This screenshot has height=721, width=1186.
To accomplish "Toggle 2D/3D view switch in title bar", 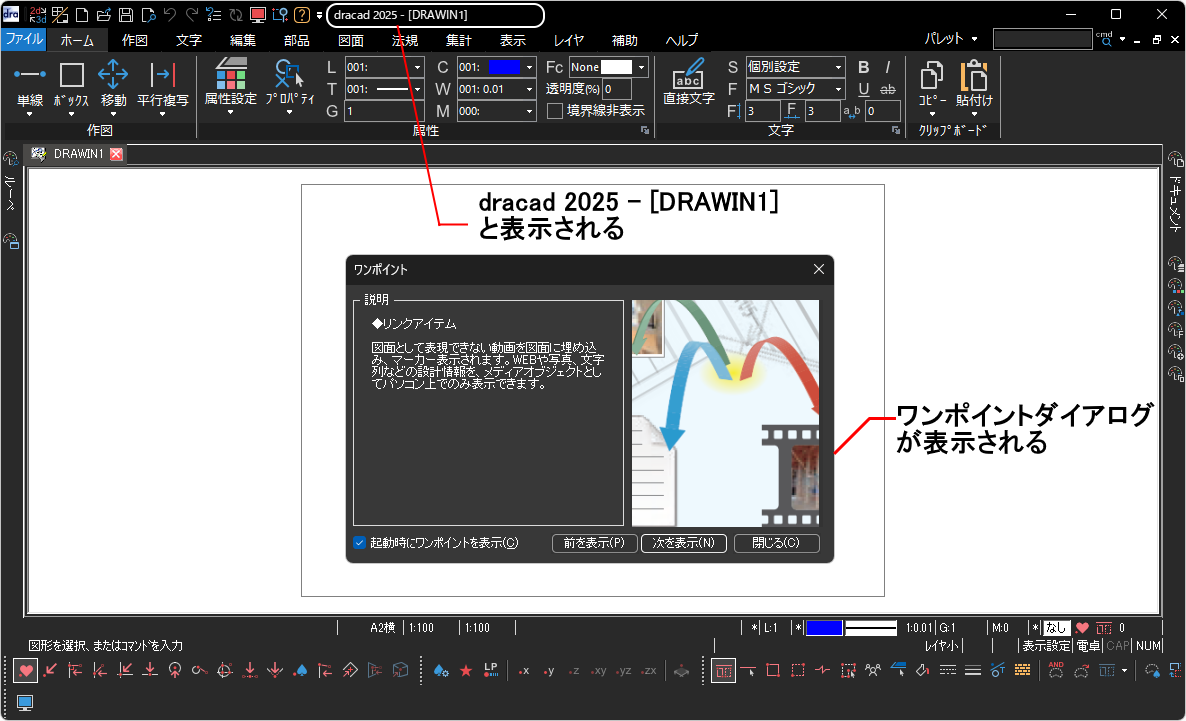I will point(37,15).
